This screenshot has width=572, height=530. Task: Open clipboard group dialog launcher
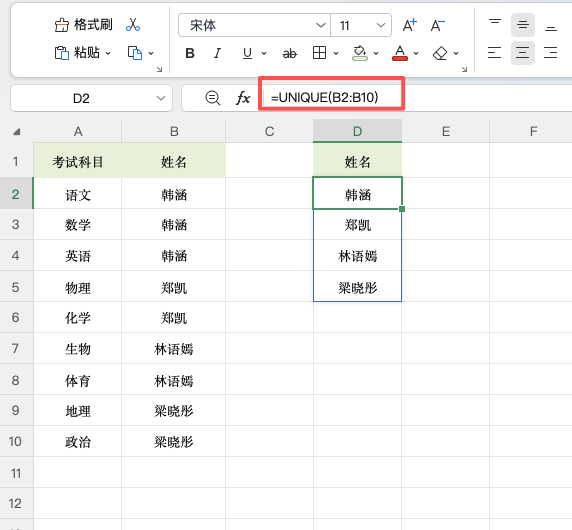pyautogui.click(x=159, y=69)
